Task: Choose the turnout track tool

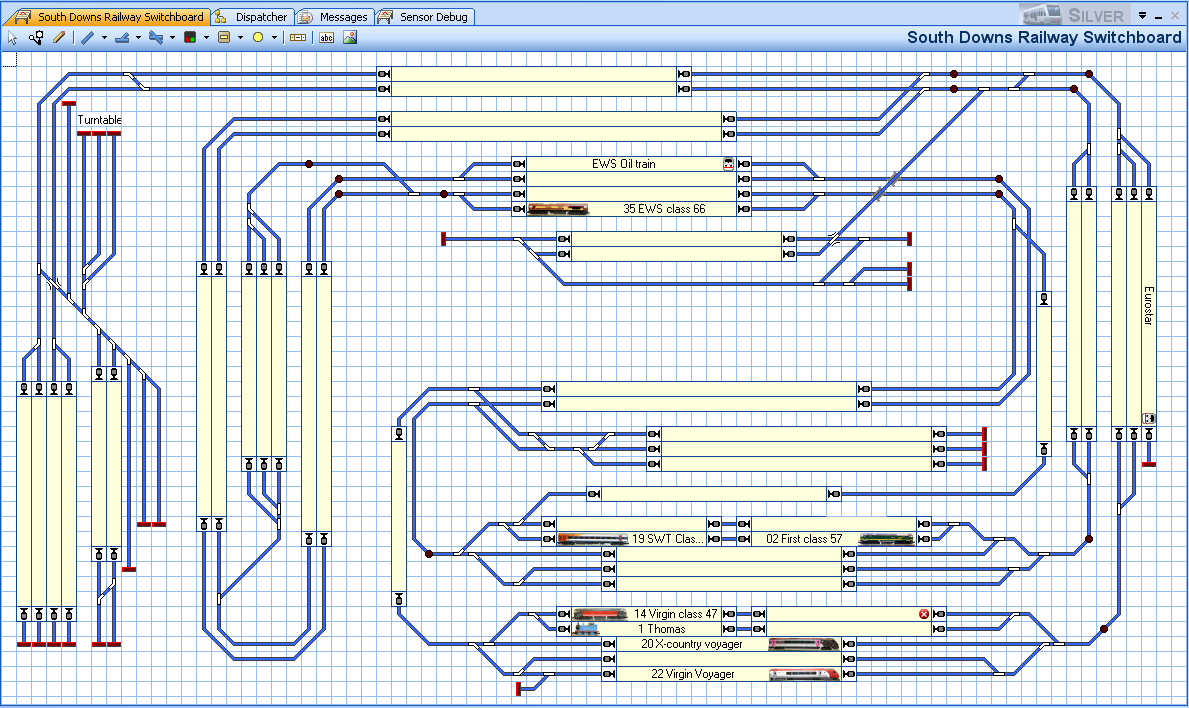Action: (122, 38)
